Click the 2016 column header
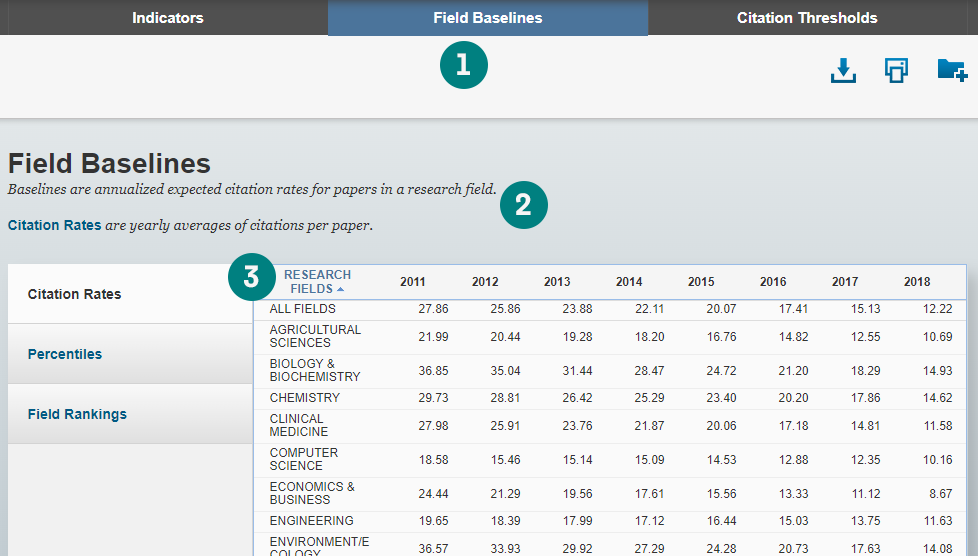 click(x=773, y=281)
